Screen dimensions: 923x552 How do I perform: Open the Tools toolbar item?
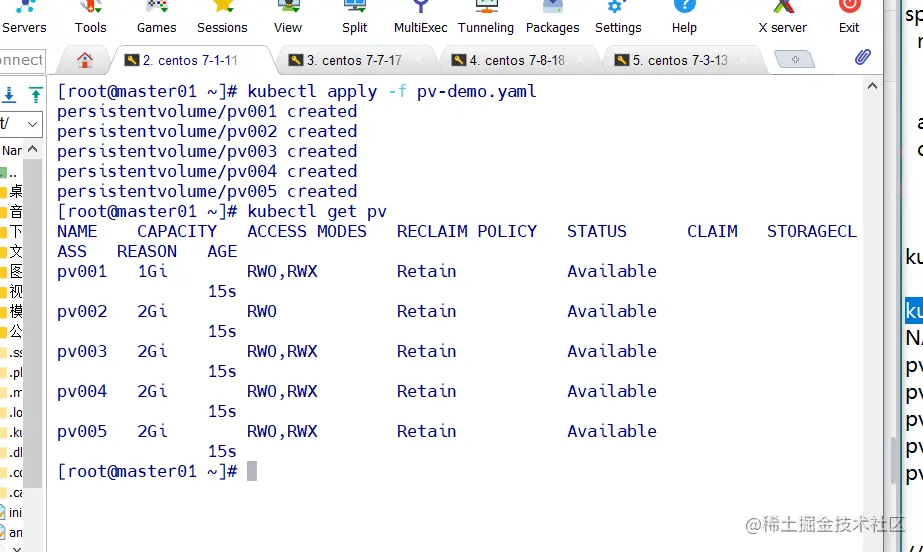91,18
